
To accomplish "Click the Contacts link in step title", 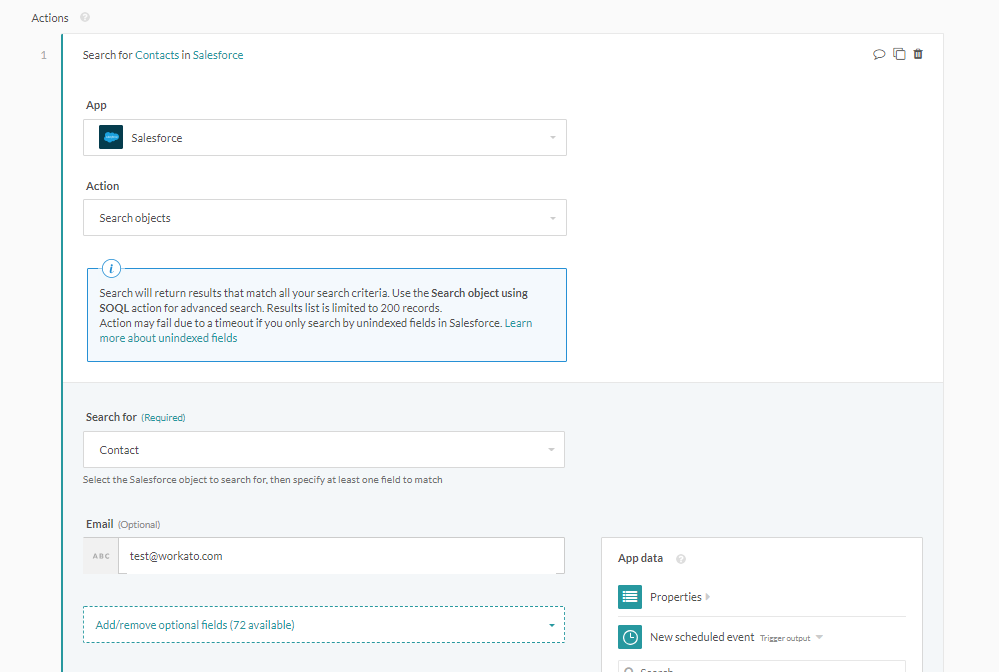I will (x=157, y=55).
